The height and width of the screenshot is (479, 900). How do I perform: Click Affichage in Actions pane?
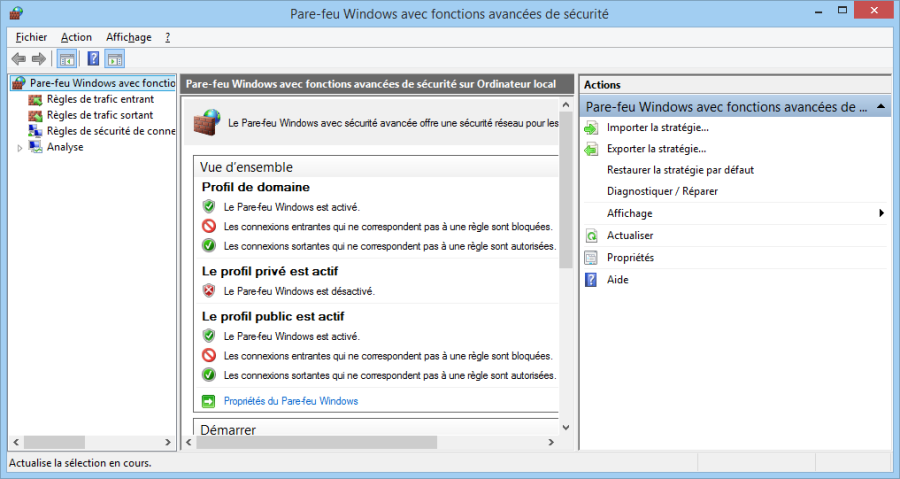(x=630, y=213)
